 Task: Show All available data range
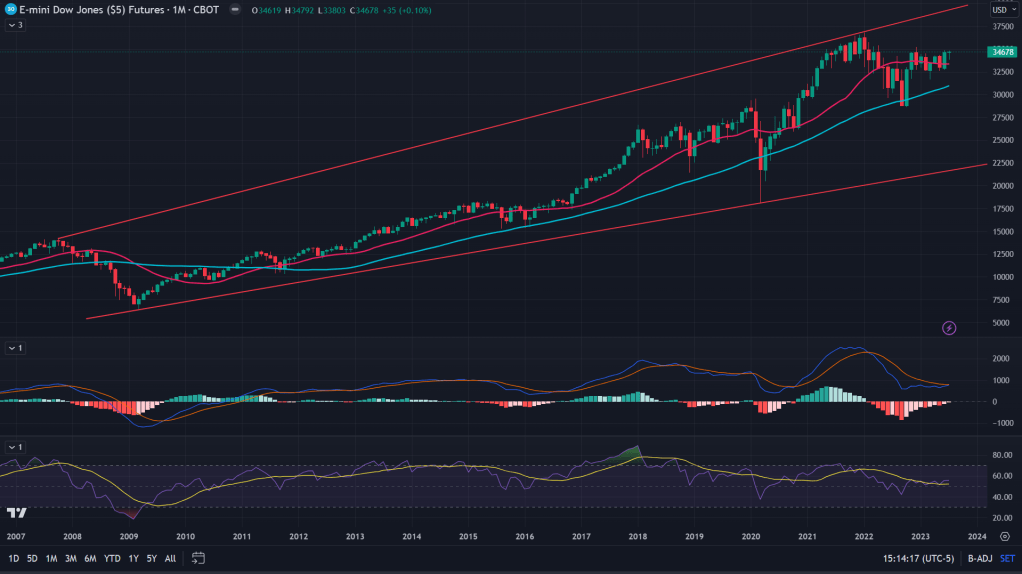(170, 558)
